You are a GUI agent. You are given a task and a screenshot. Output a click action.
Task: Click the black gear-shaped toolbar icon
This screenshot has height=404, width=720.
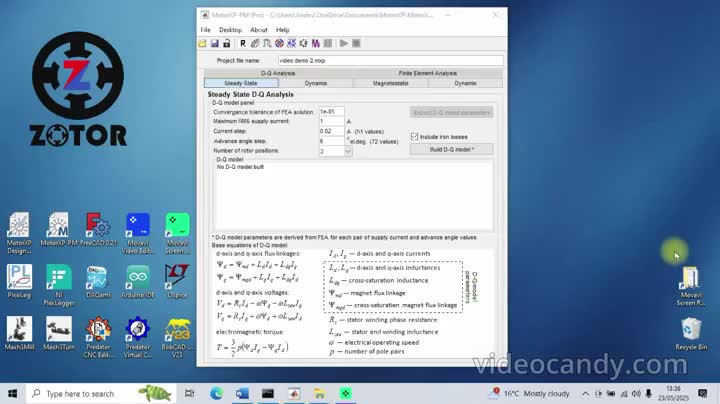(303, 44)
